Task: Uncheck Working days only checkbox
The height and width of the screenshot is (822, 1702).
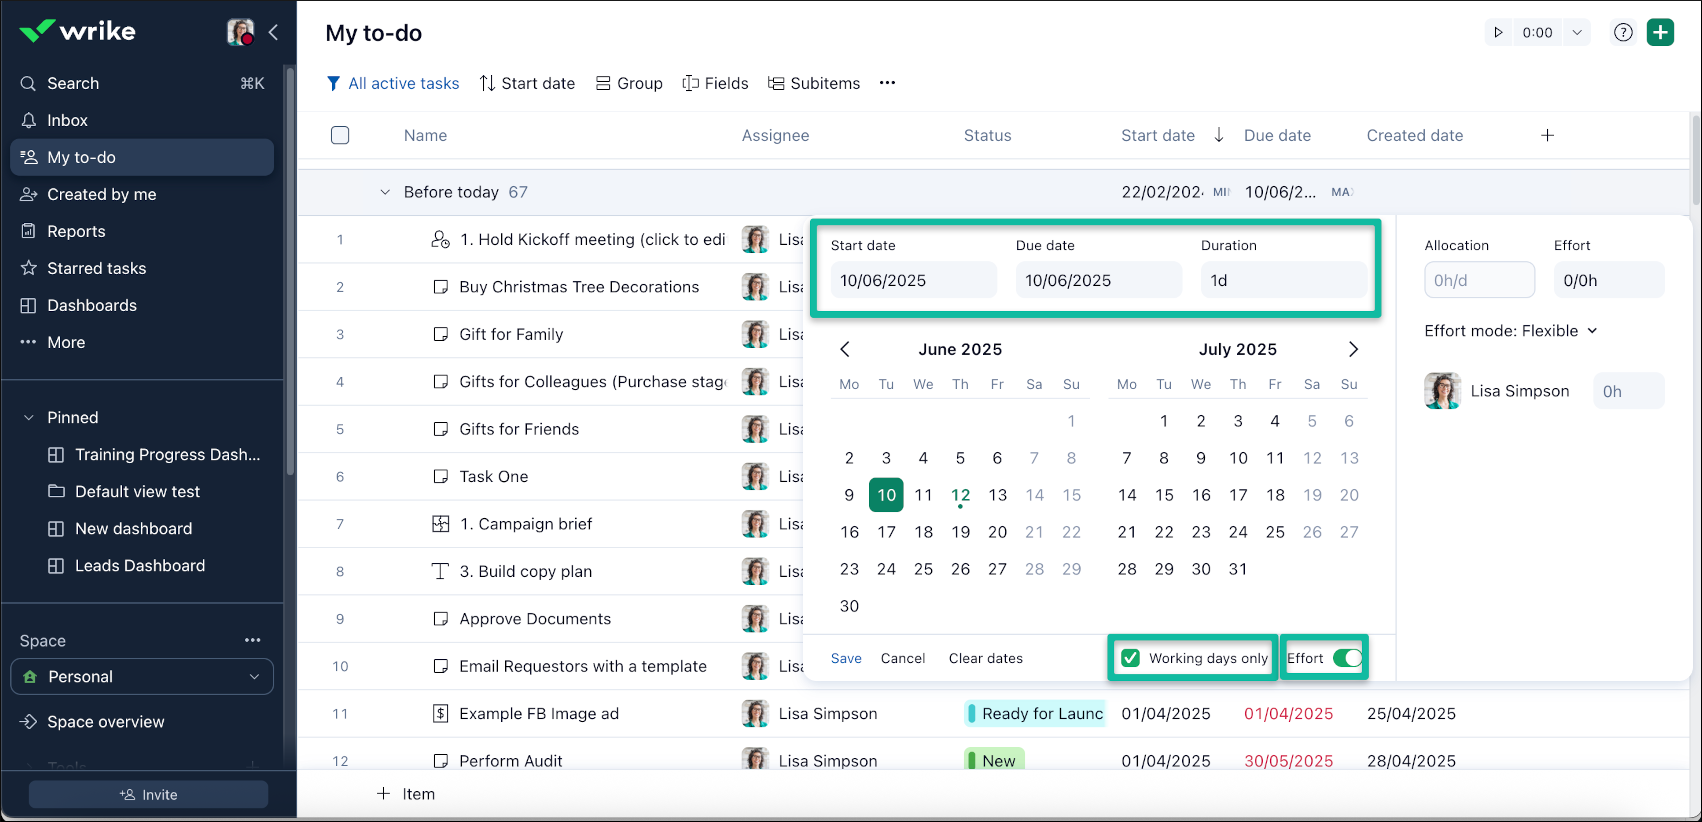Action: coord(1131,658)
